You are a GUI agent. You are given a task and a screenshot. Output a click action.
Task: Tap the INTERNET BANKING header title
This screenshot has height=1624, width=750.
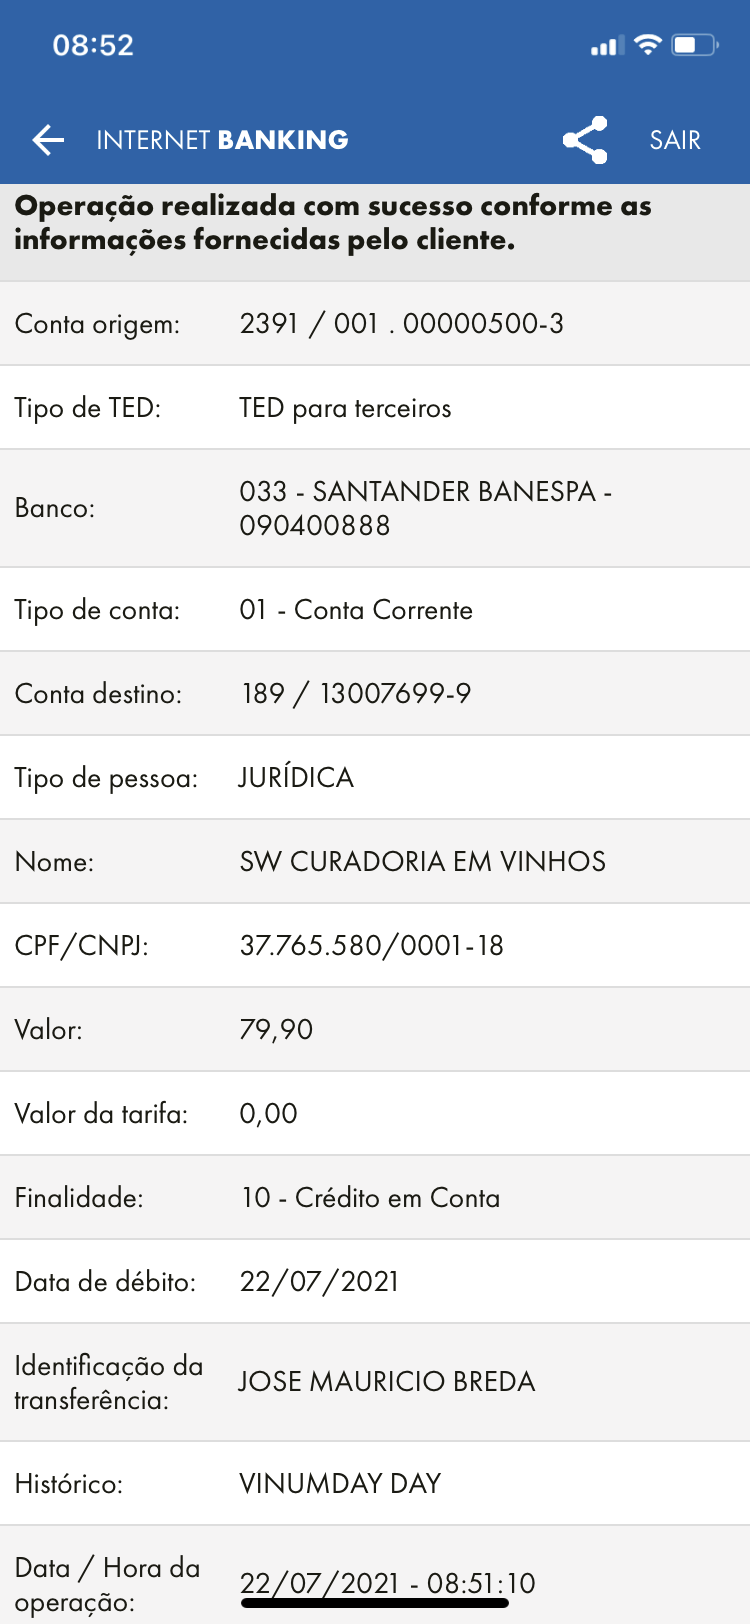[222, 140]
